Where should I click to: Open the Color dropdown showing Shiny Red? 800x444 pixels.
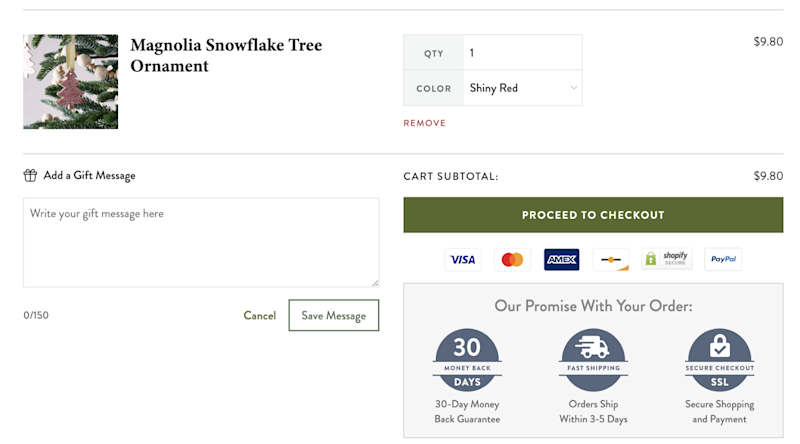(522, 88)
